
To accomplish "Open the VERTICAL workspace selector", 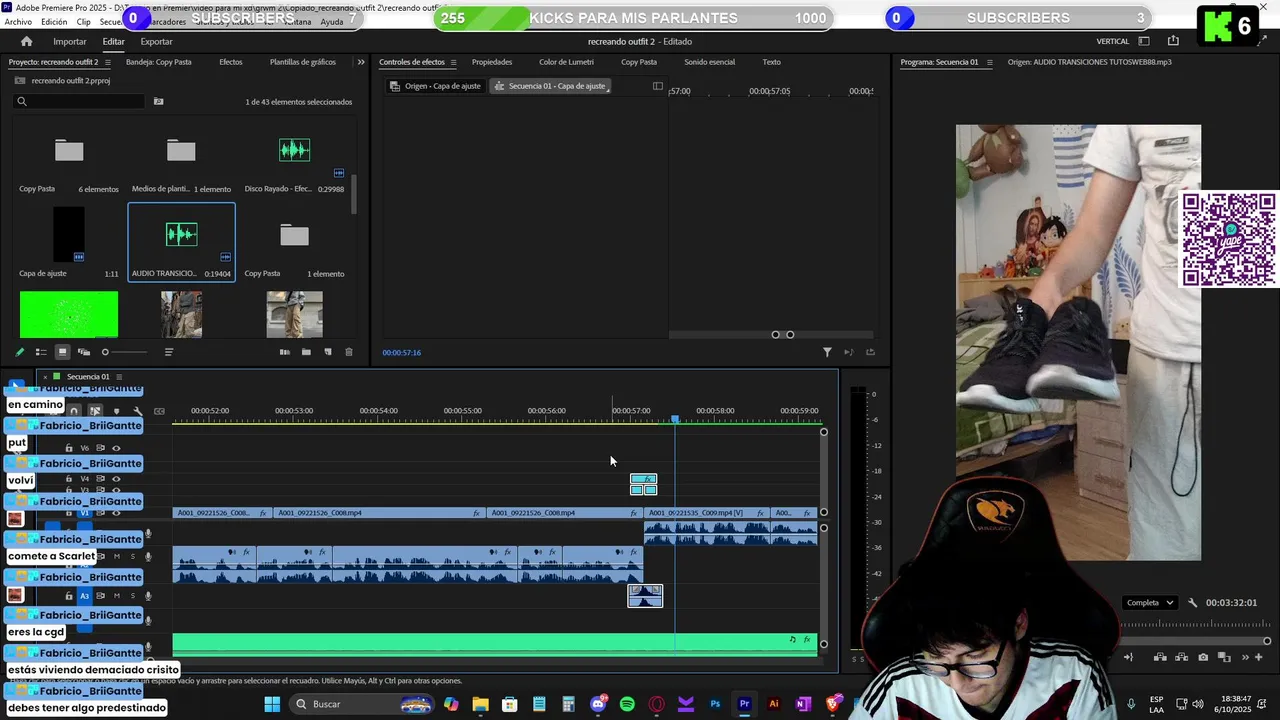I will [1113, 41].
